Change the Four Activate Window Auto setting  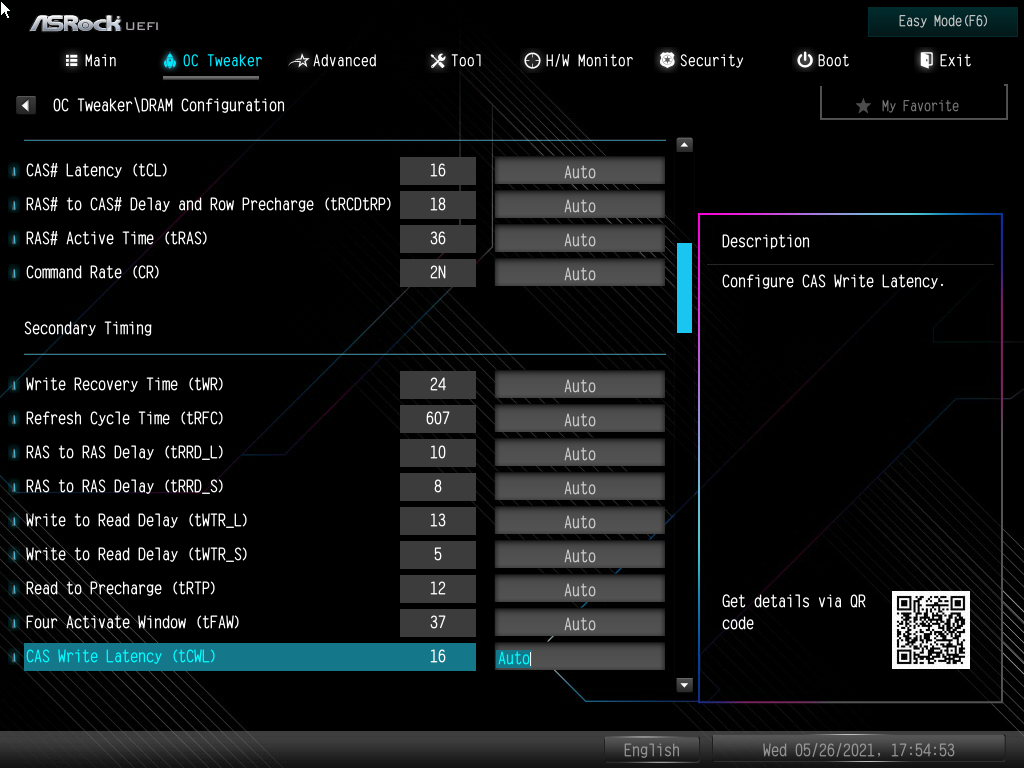coord(579,622)
